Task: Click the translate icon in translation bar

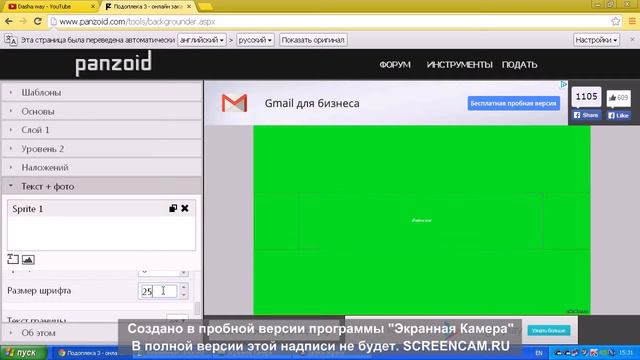Action: coord(11,40)
